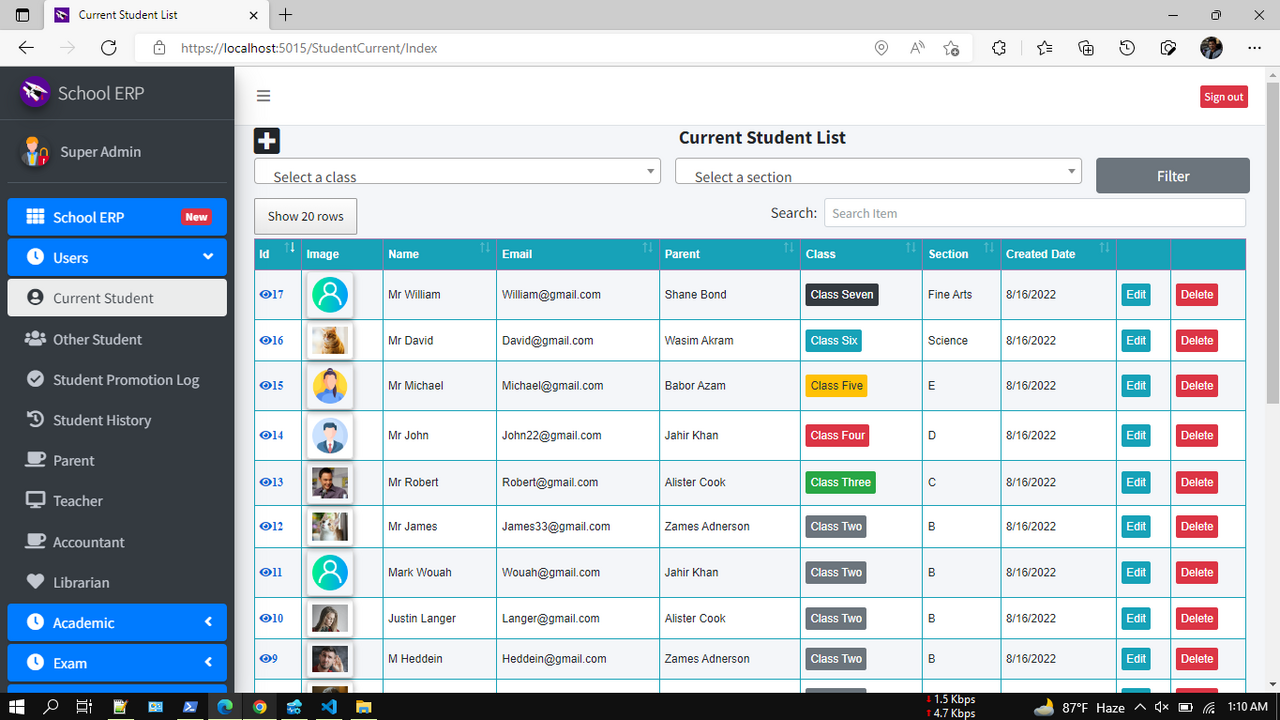
Task: Click the plus icon to add student
Action: coord(267,141)
